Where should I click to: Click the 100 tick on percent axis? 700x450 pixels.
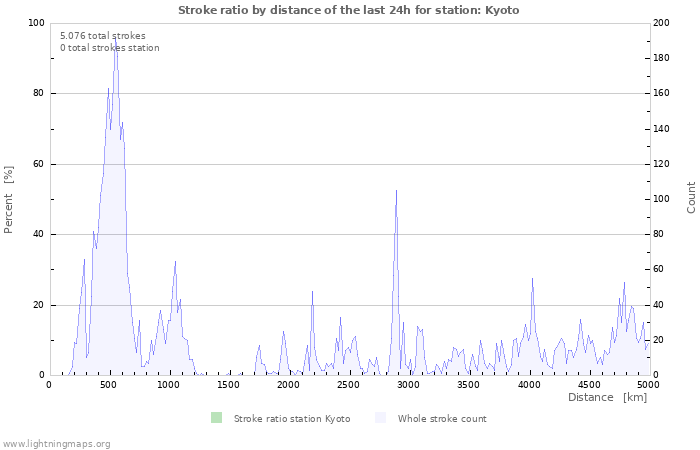point(35,23)
